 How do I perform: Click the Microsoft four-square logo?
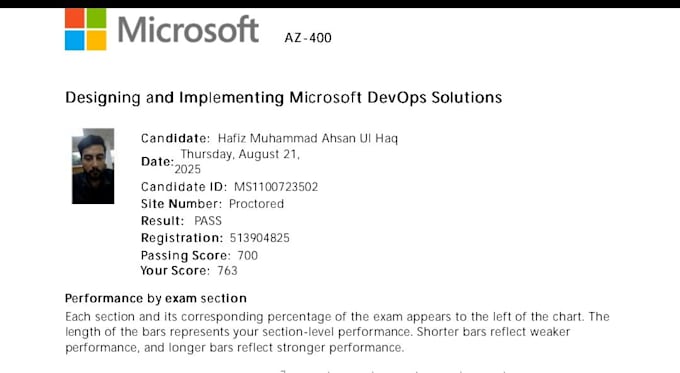[x=85, y=29]
